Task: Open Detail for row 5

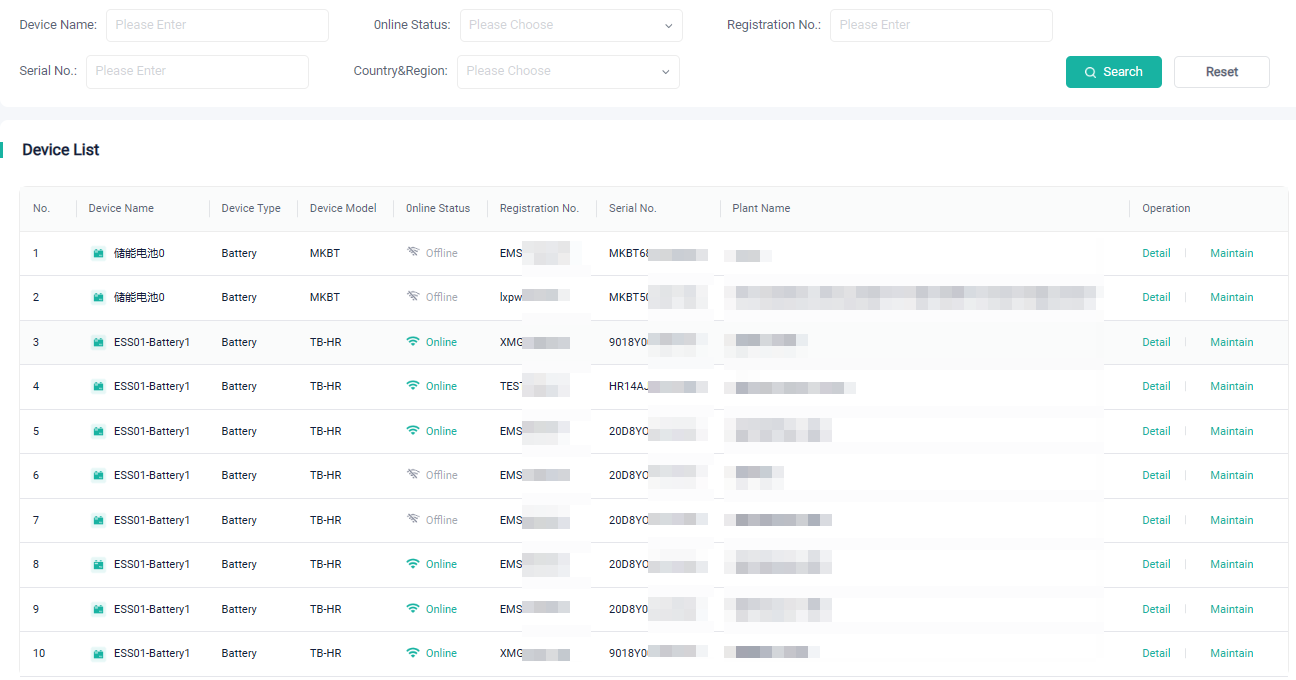Action: (x=1156, y=431)
